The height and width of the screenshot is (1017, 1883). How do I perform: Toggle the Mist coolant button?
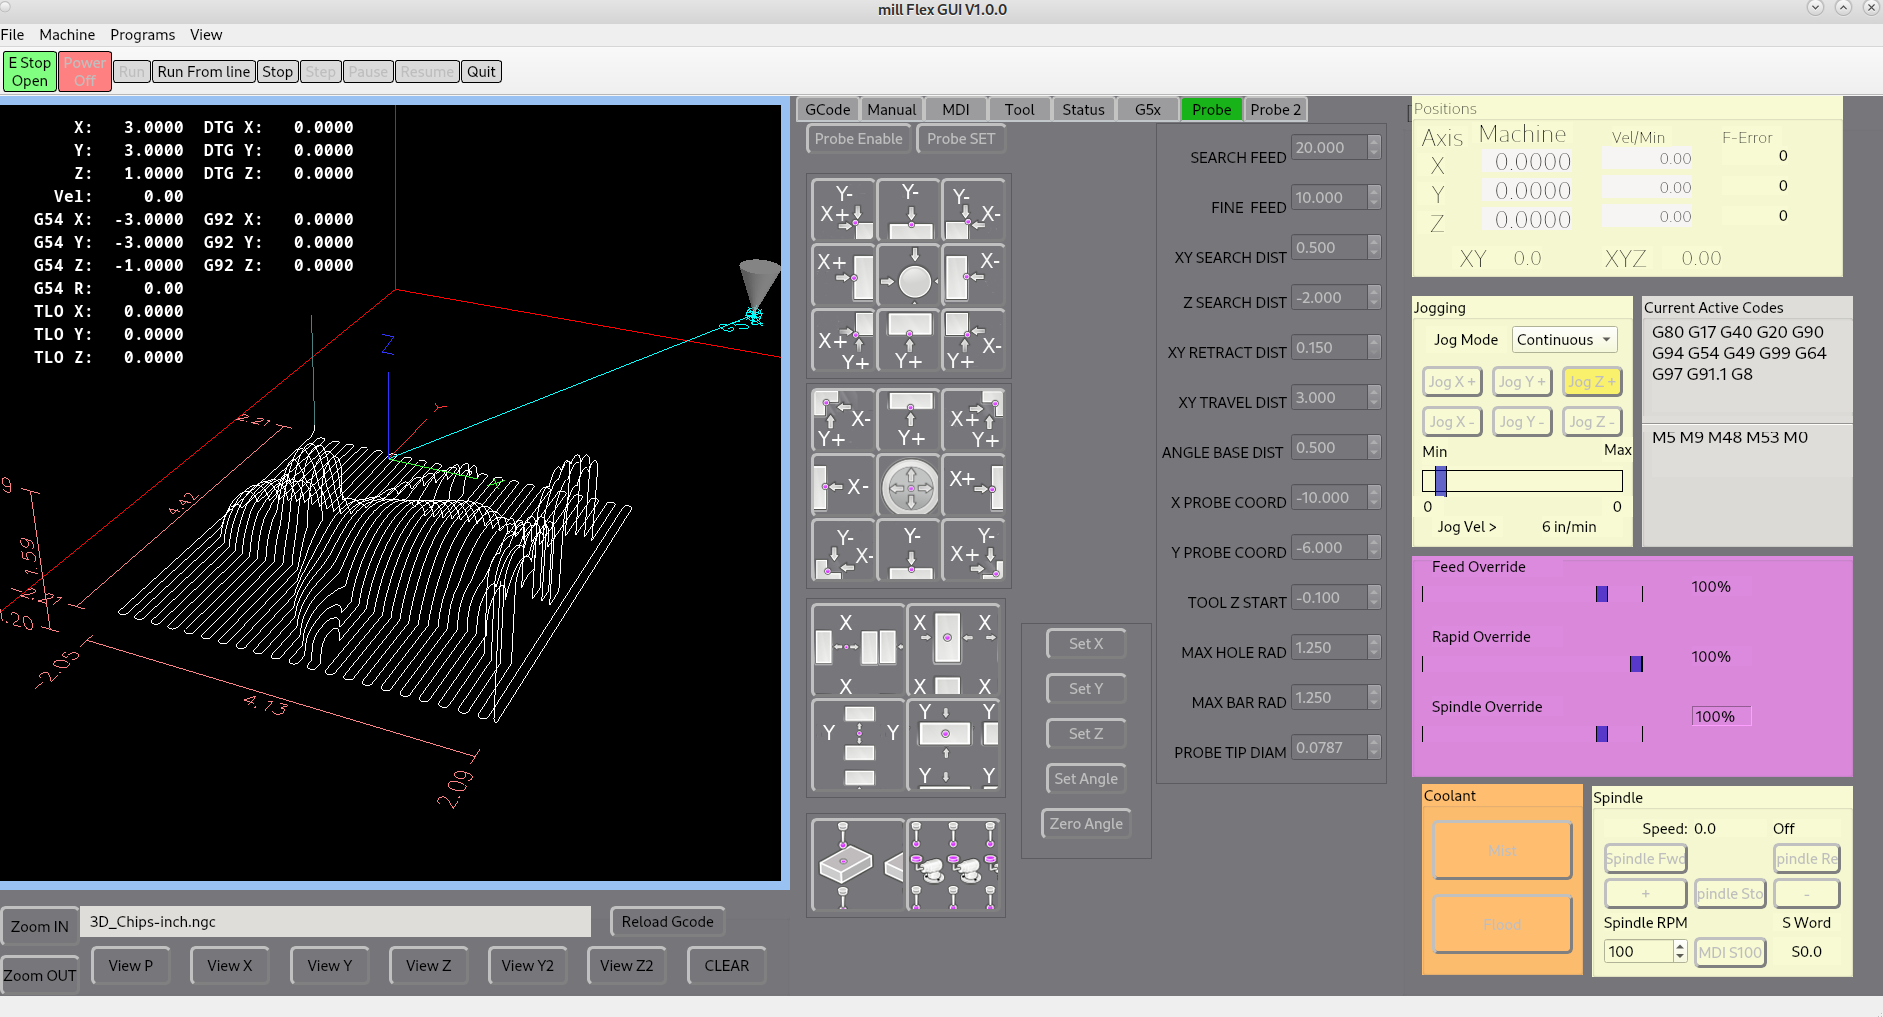(1502, 850)
